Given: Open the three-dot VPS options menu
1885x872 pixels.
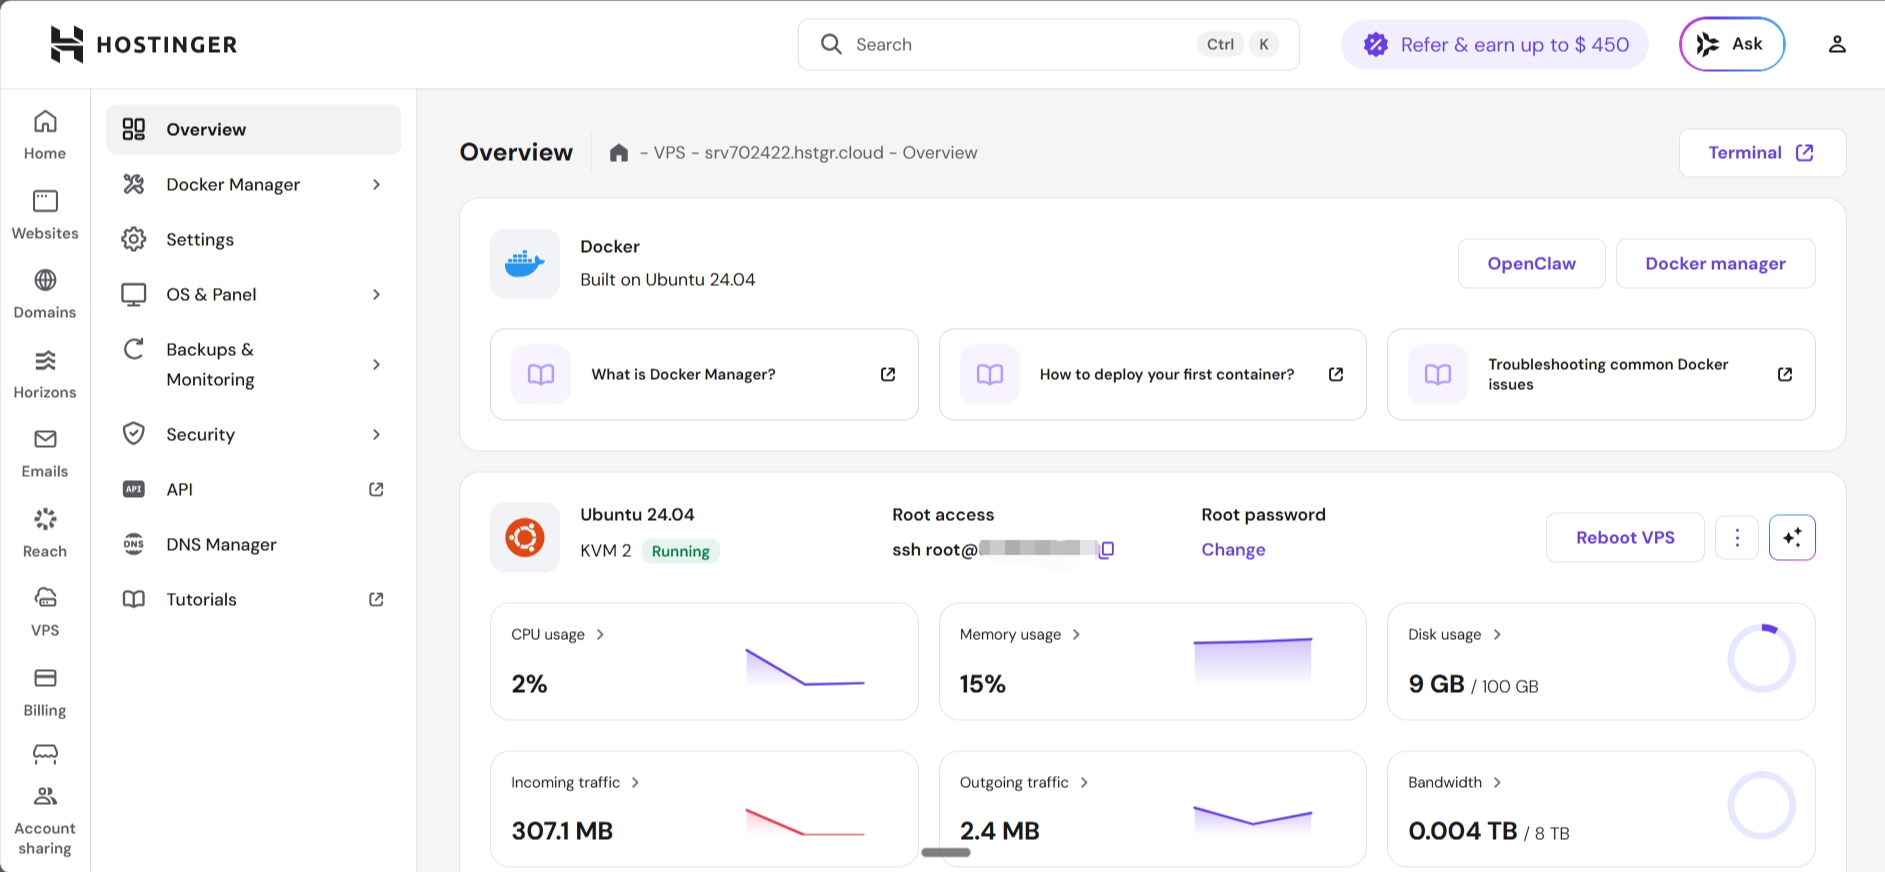Looking at the screenshot, I should click(1737, 538).
